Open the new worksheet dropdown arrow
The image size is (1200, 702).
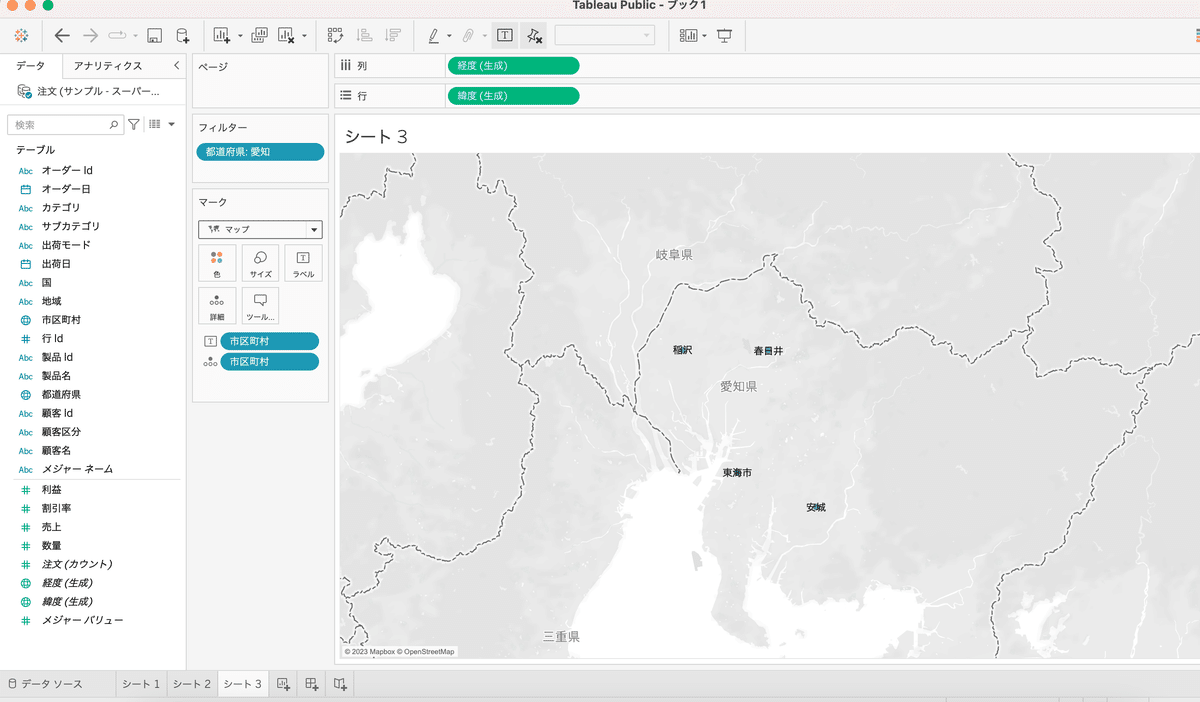[240, 37]
